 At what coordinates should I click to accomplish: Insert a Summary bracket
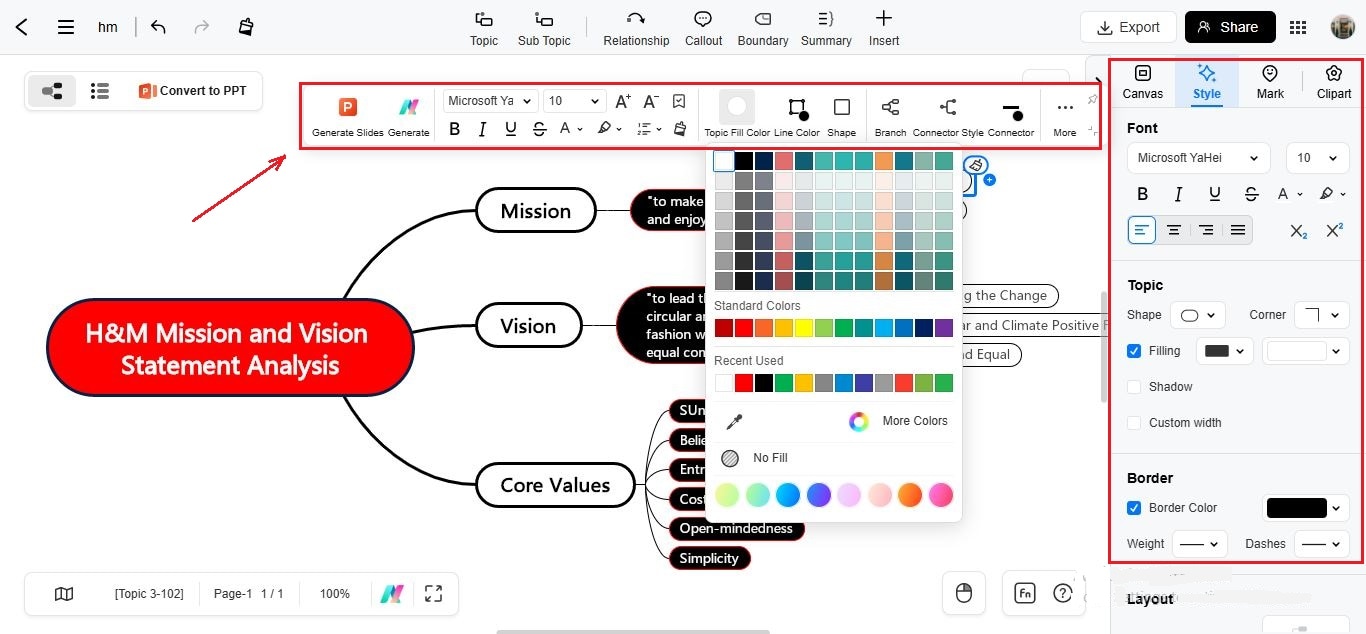pos(826,28)
